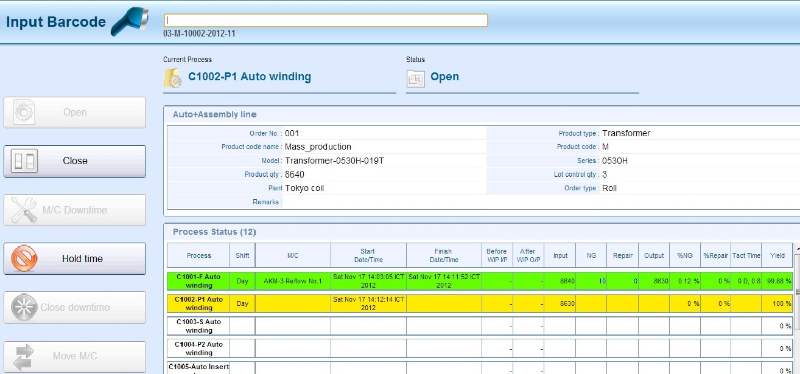Click the switch icon on Close button
This screenshot has height=374, width=800.
pyautogui.click(x=24, y=161)
